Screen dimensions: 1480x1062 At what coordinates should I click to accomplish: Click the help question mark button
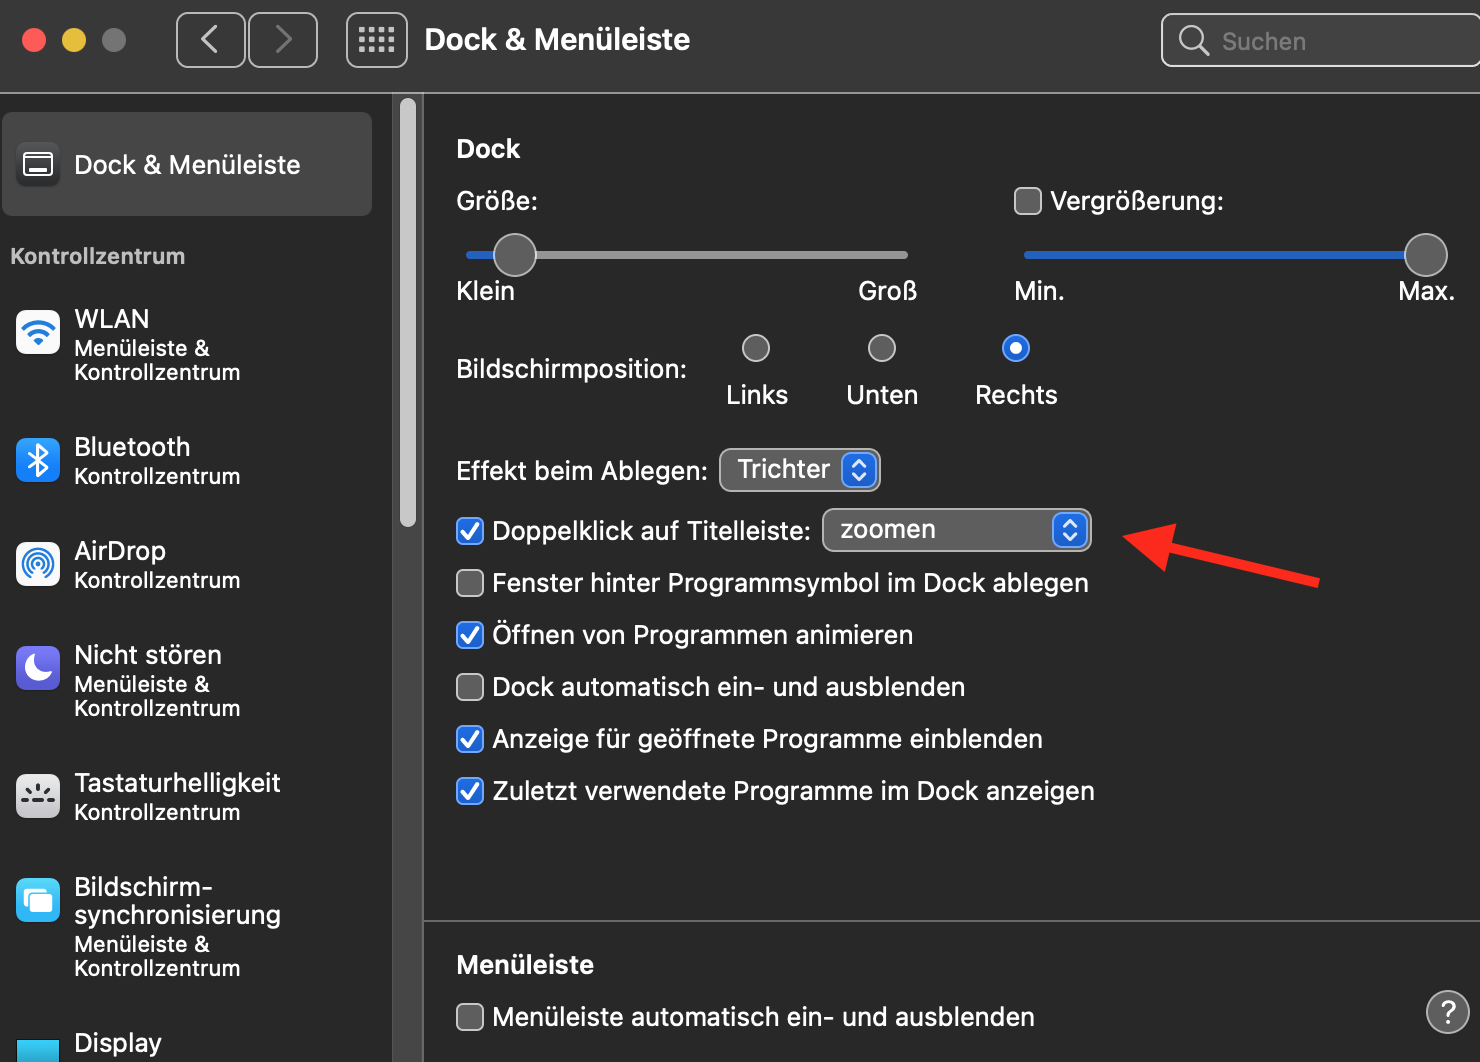[x=1447, y=1012]
